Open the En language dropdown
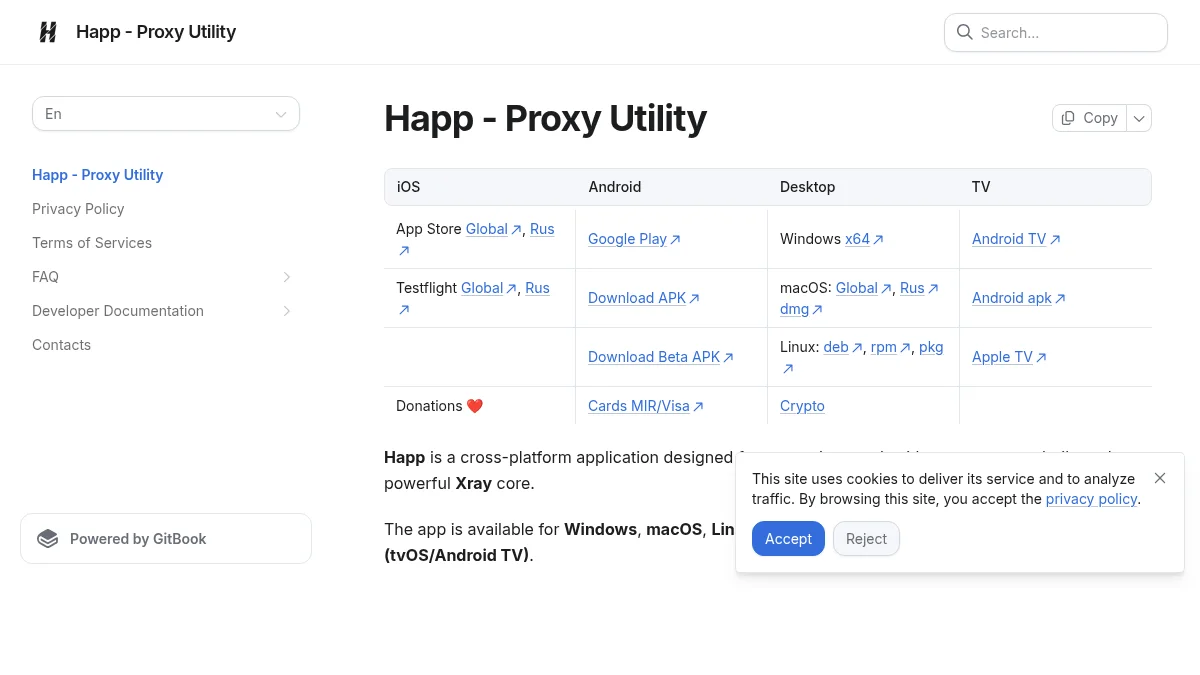1200x675 pixels. (166, 114)
